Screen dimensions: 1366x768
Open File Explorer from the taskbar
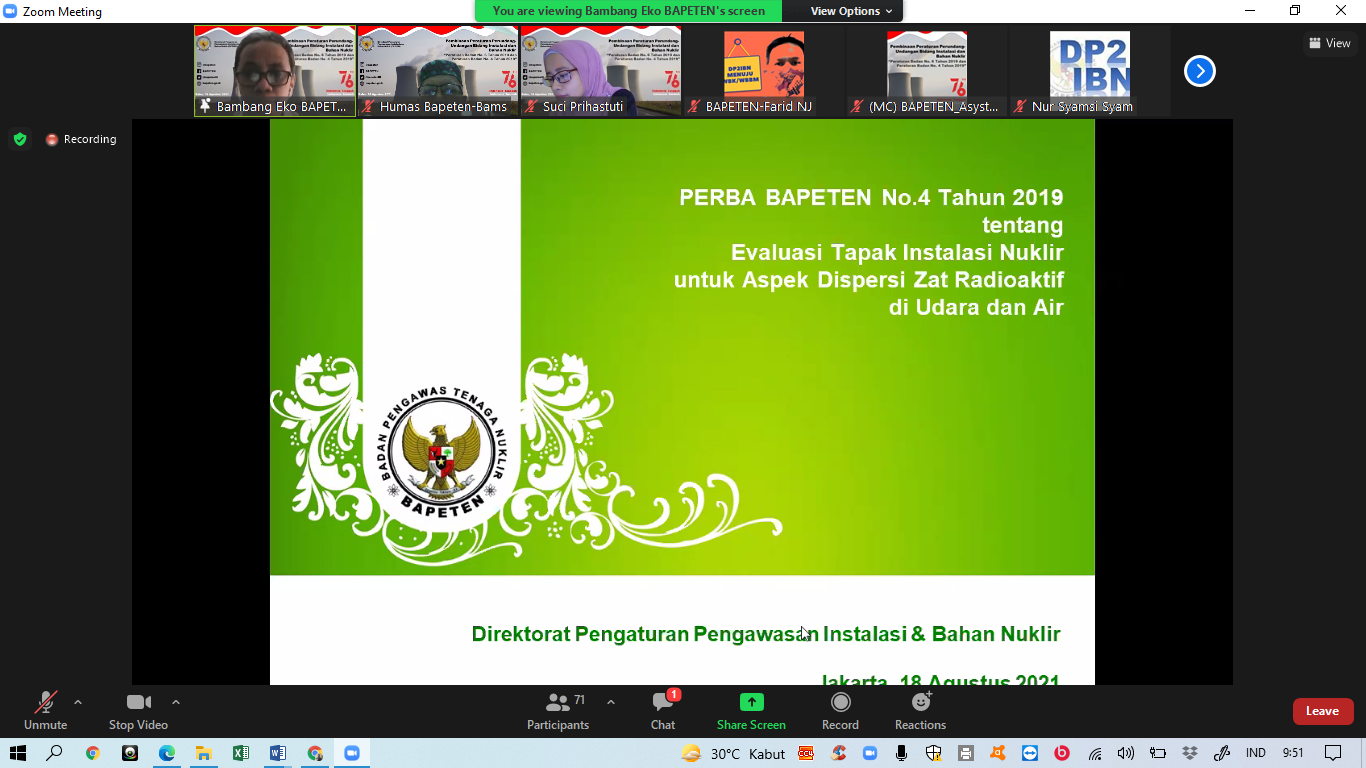[x=204, y=753]
